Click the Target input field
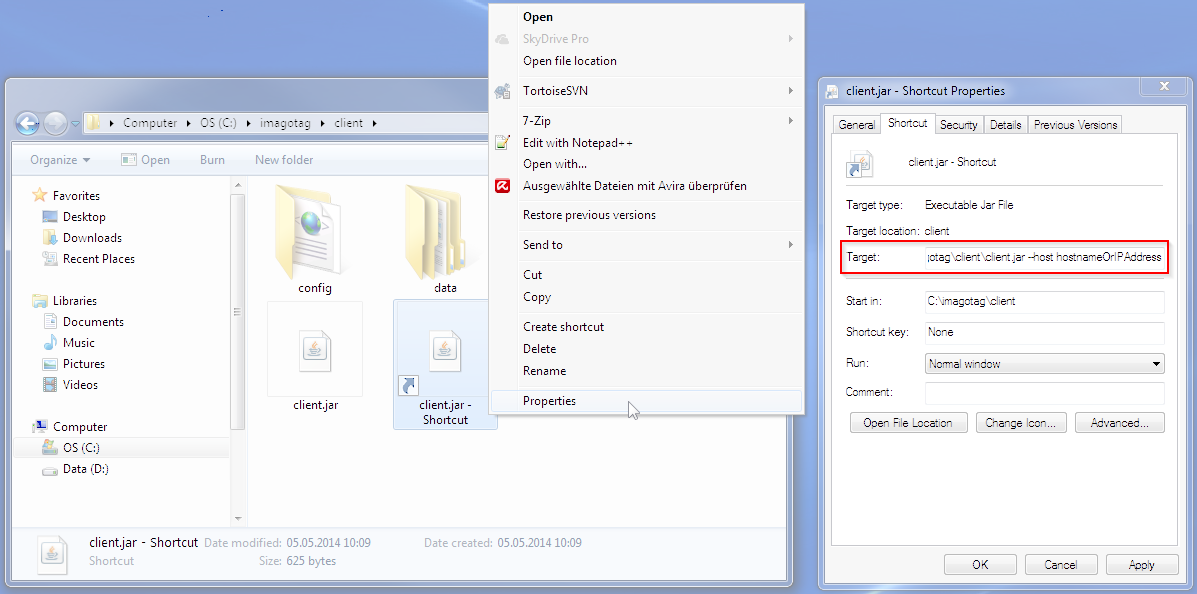The image size is (1197, 594). [1044, 257]
